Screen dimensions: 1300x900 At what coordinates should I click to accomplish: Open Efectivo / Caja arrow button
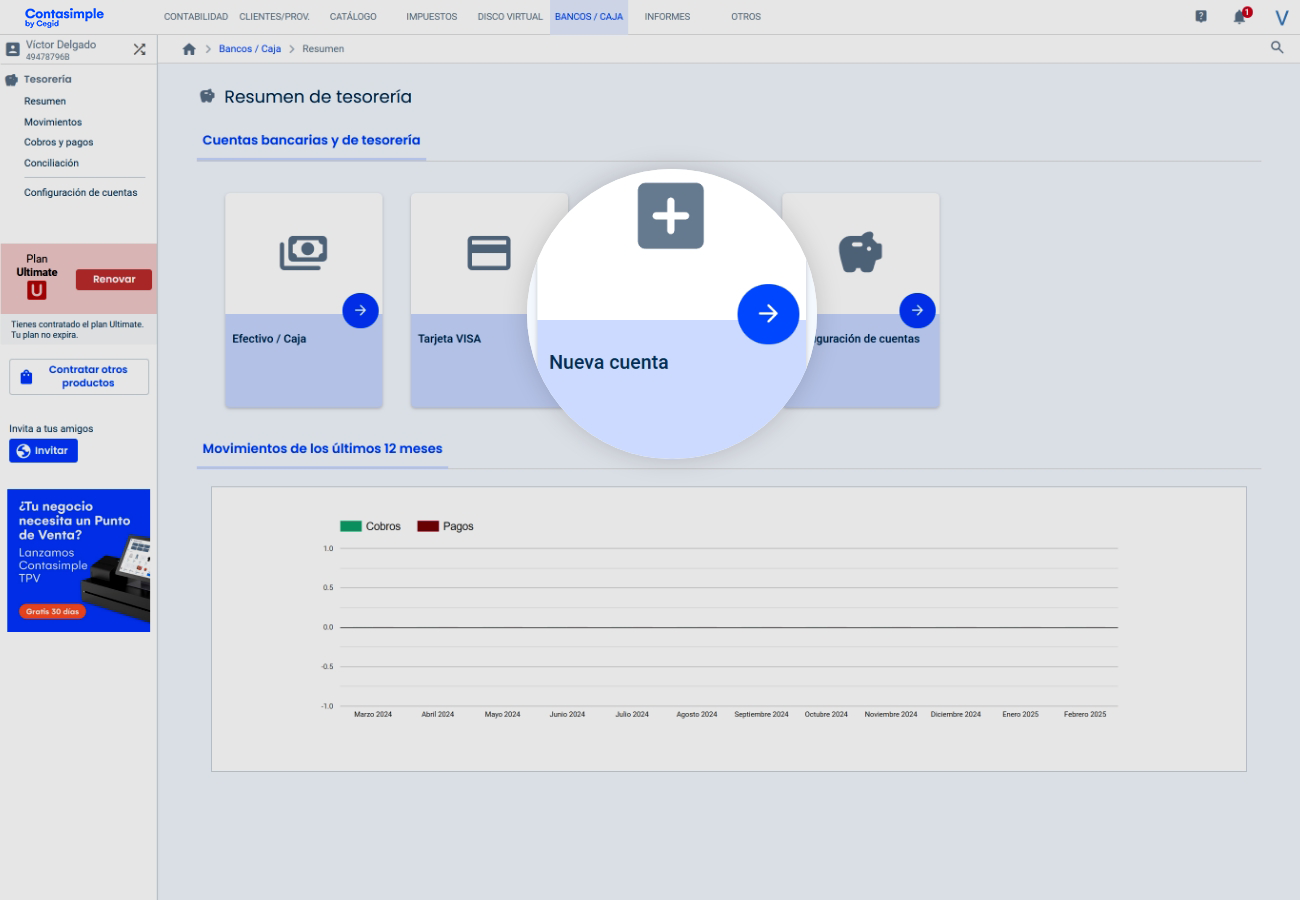coord(360,310)
